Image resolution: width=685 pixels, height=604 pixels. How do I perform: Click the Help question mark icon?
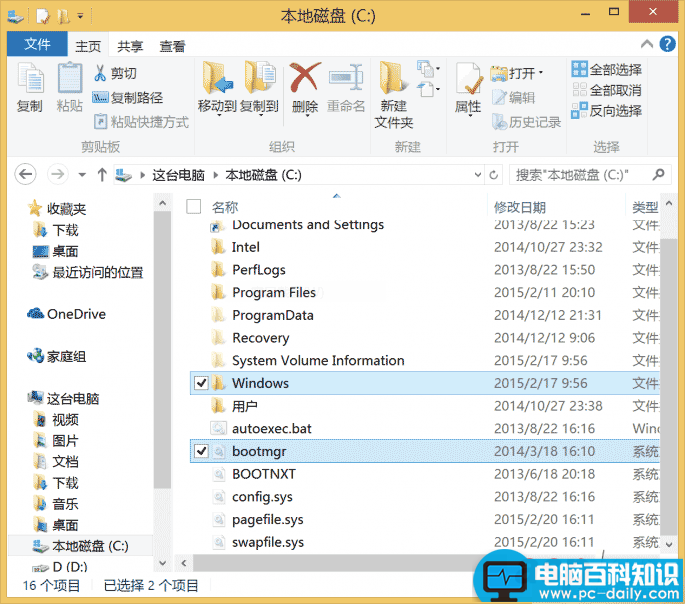point(668,44)
